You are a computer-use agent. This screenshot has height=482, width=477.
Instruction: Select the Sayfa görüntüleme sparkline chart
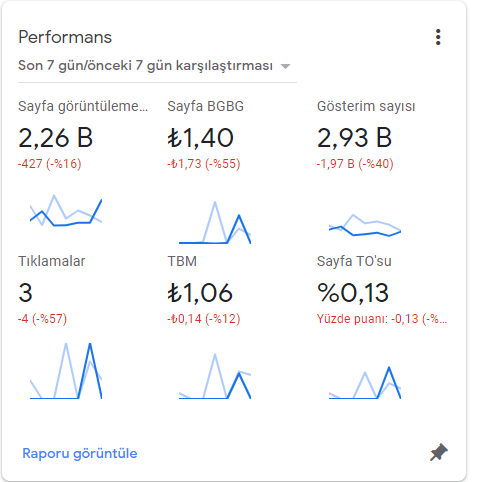(x=66, y=211)
